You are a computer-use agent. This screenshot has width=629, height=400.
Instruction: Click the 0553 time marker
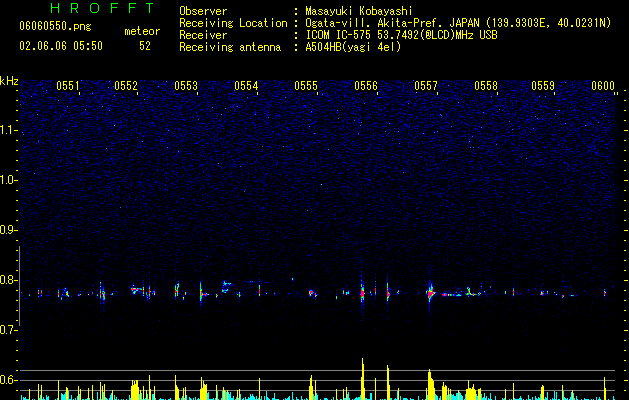[x=186, y=86]
